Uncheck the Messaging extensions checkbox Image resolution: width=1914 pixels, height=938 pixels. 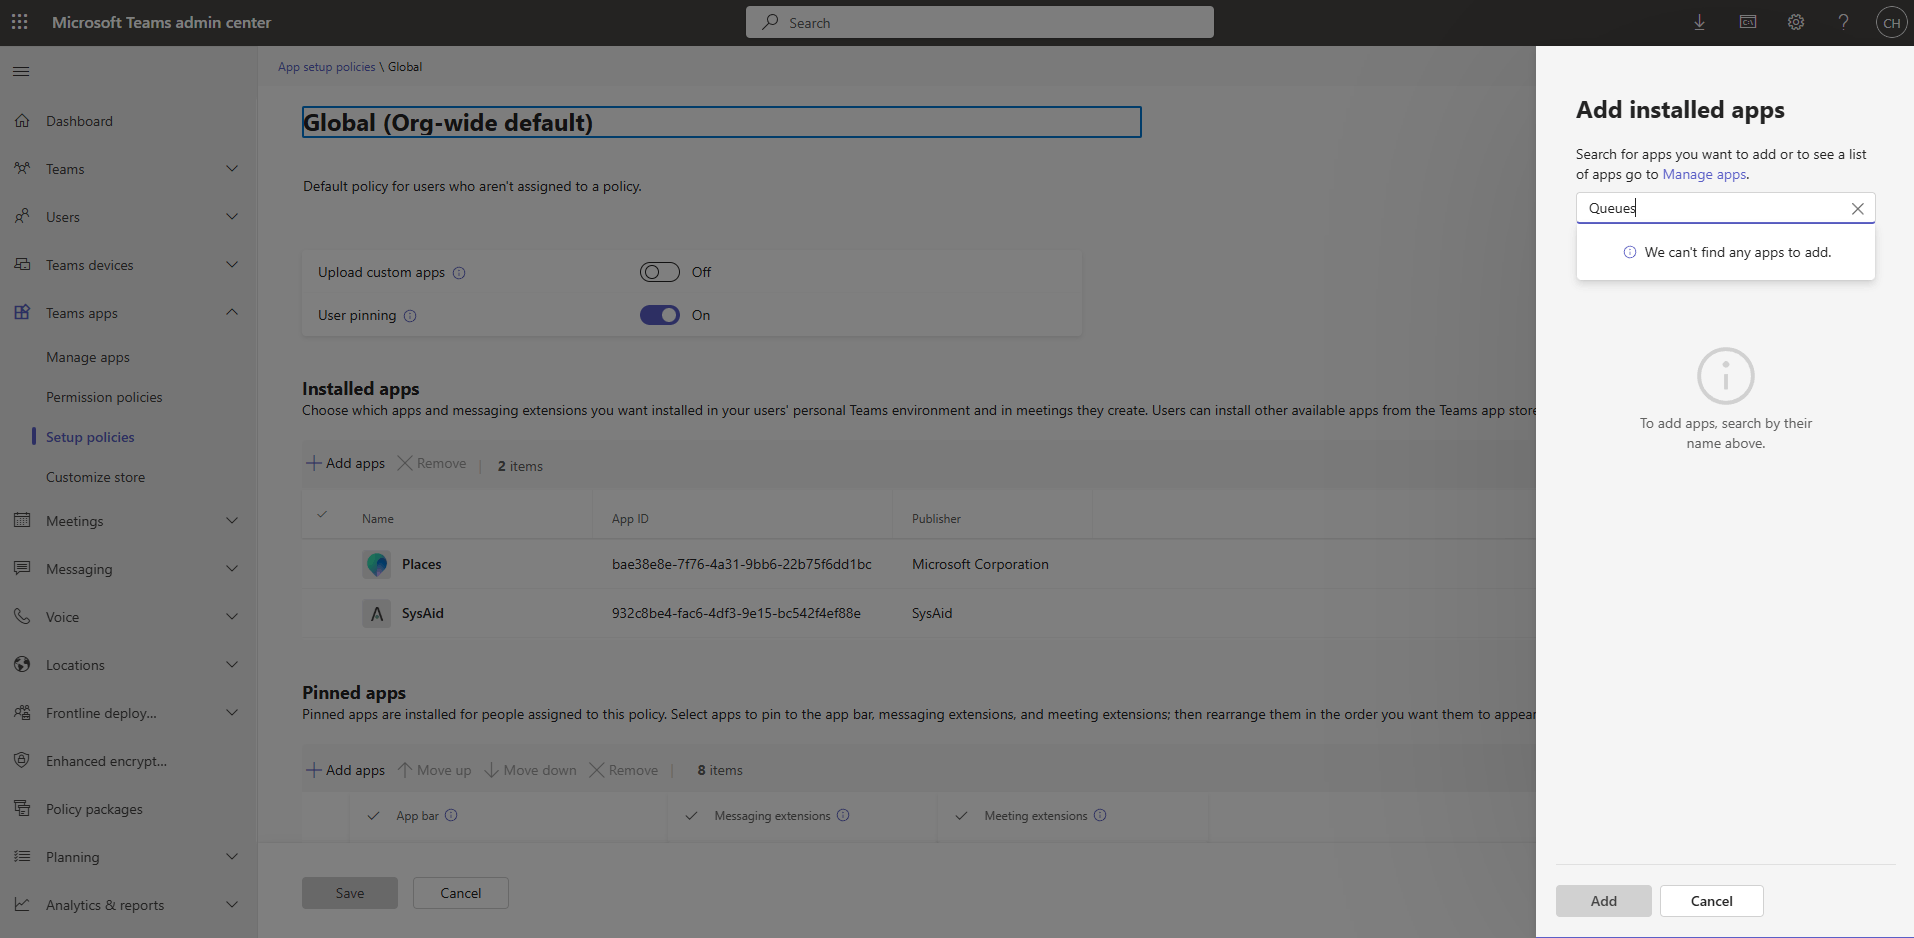[691, 816]
